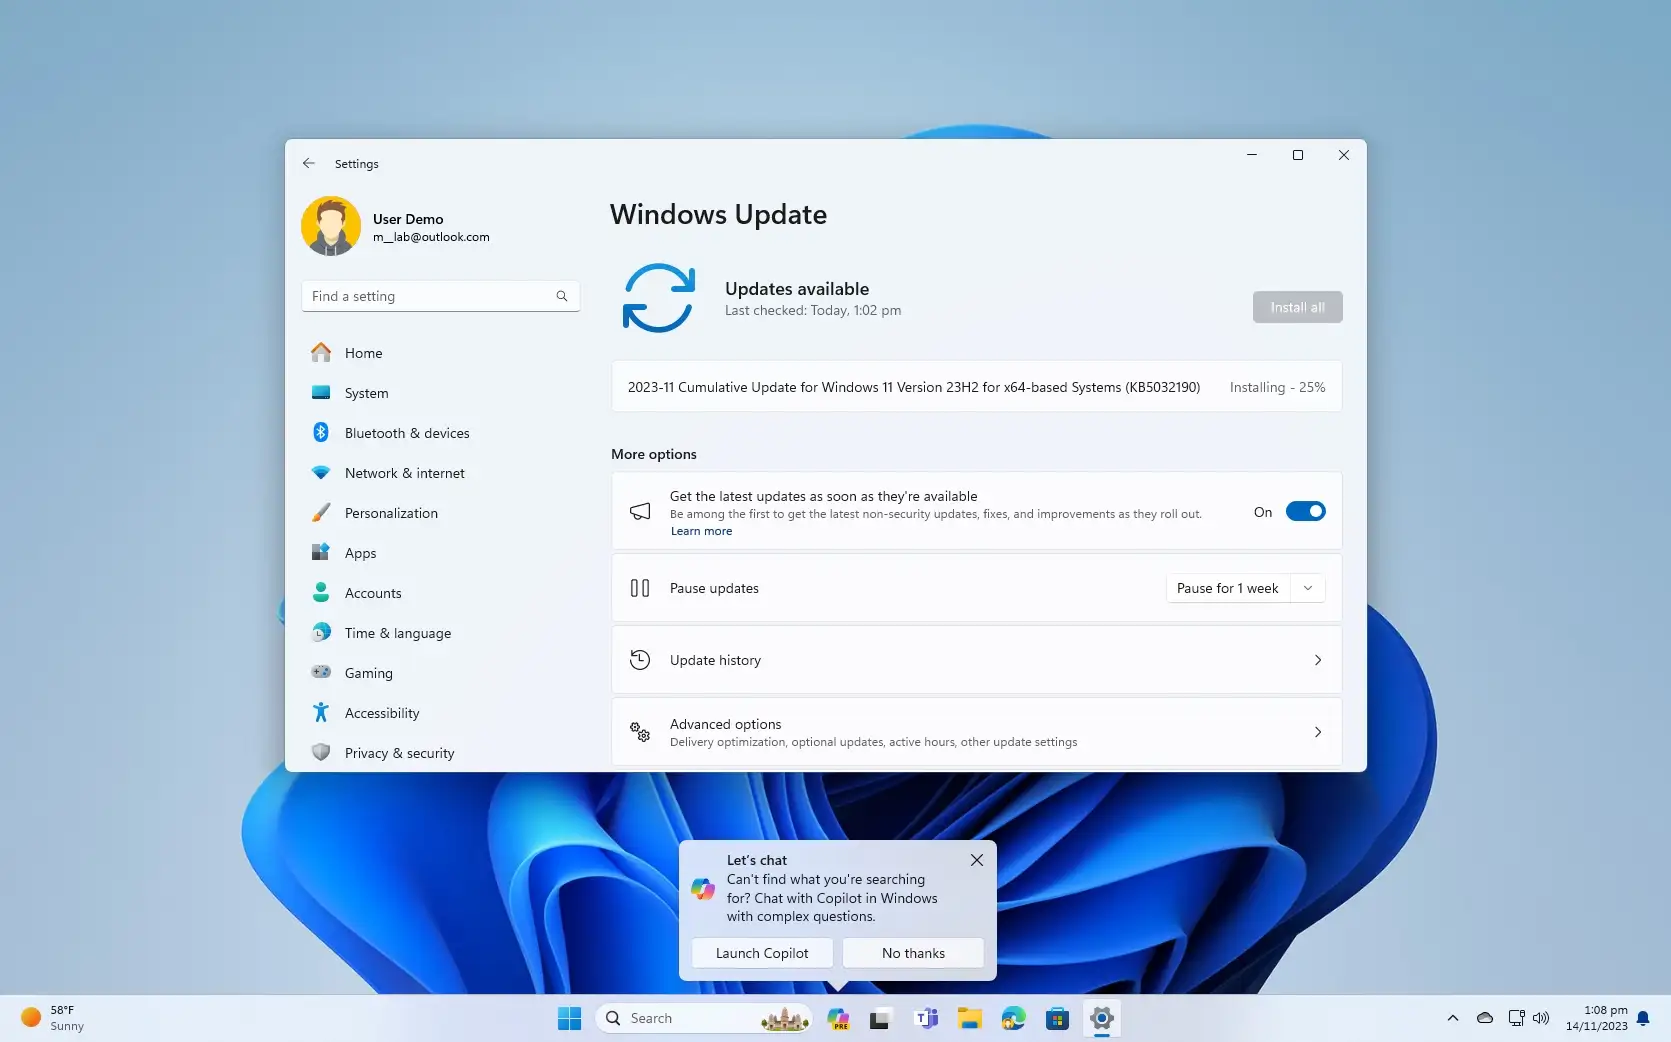Screen dimensions: 1671x1042
Task: Expand Advanced options settings
Action: click(976, 731)
